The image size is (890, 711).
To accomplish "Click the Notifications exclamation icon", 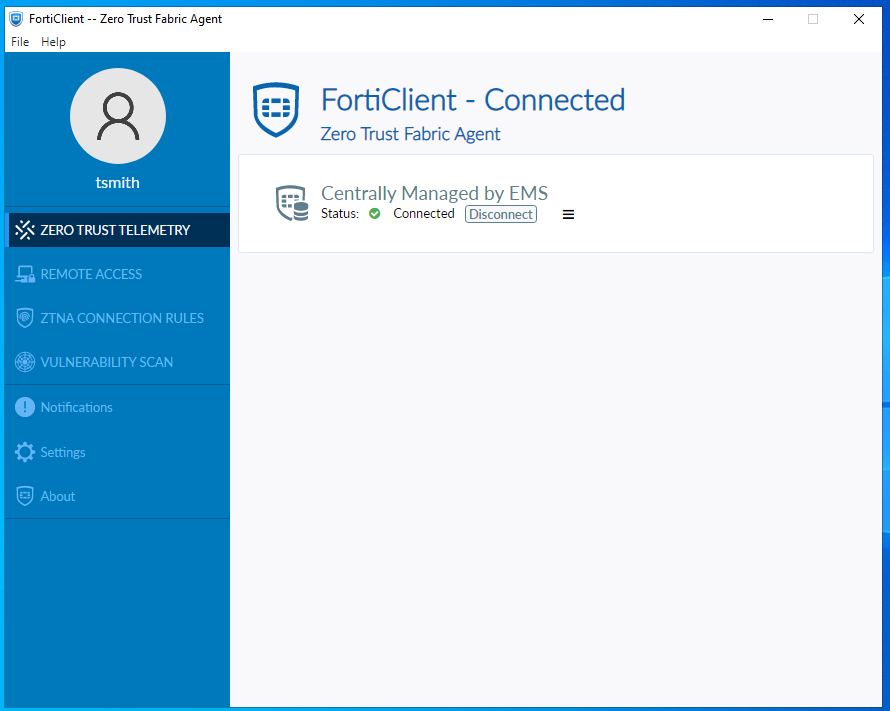I will point(25,407).
